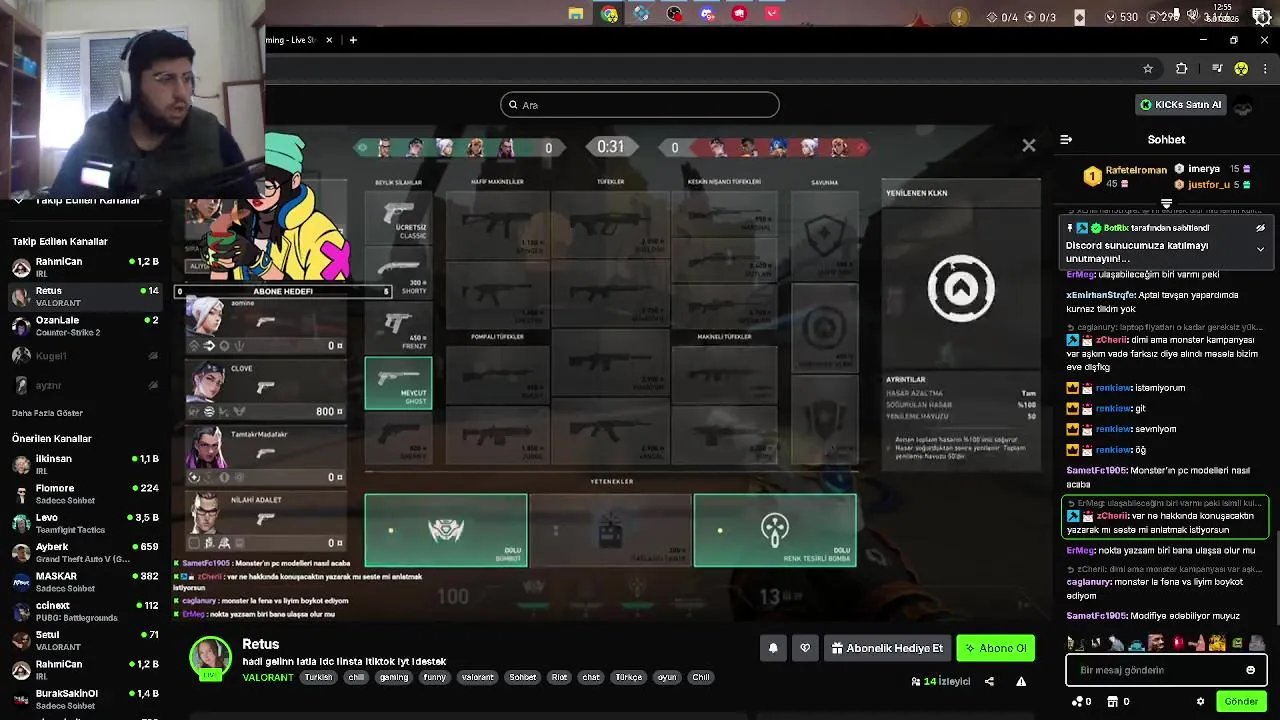Open the Setul VALORANT channel
Screen dimensions: 1280x720
pos(85,641)
